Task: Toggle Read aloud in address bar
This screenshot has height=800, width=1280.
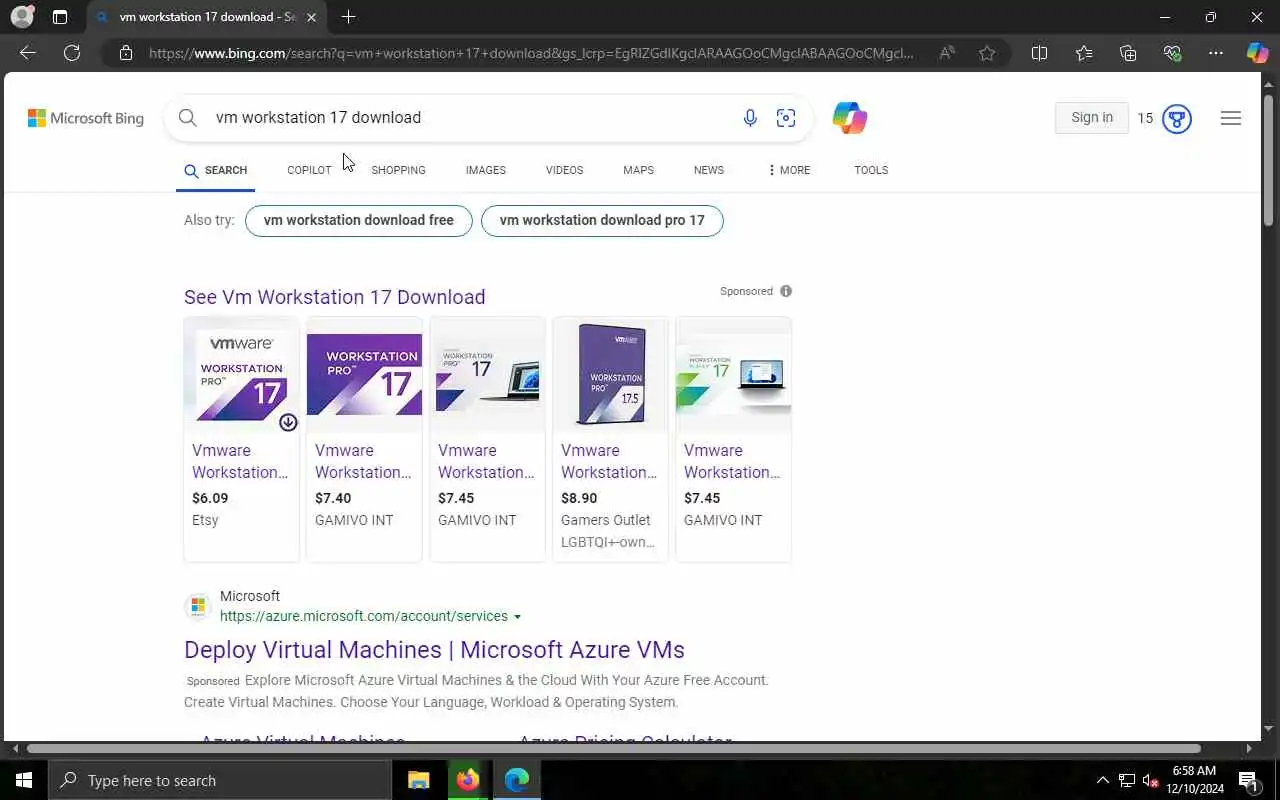Action: click(x=946, y=53)
